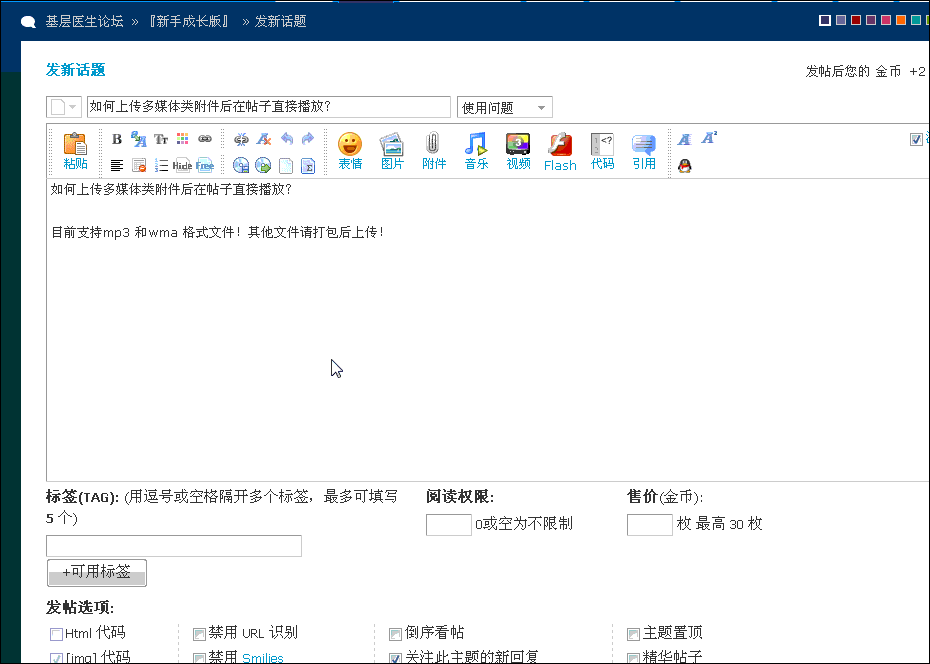
Task: Pick the orange theme color swatch
Action: pos(901,20)
